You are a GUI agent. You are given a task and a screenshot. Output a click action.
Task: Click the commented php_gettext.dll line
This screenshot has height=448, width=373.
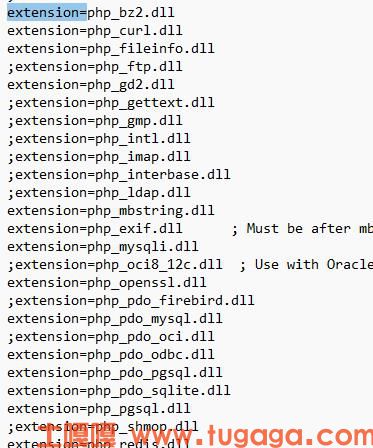pyautogui.click(x=111, y=103)
